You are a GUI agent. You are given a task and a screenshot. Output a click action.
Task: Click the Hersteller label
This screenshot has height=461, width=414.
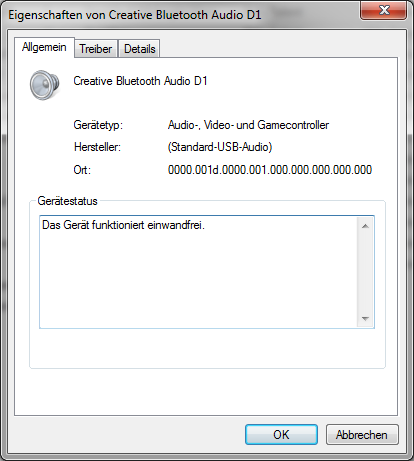click(x=97, y=147)
